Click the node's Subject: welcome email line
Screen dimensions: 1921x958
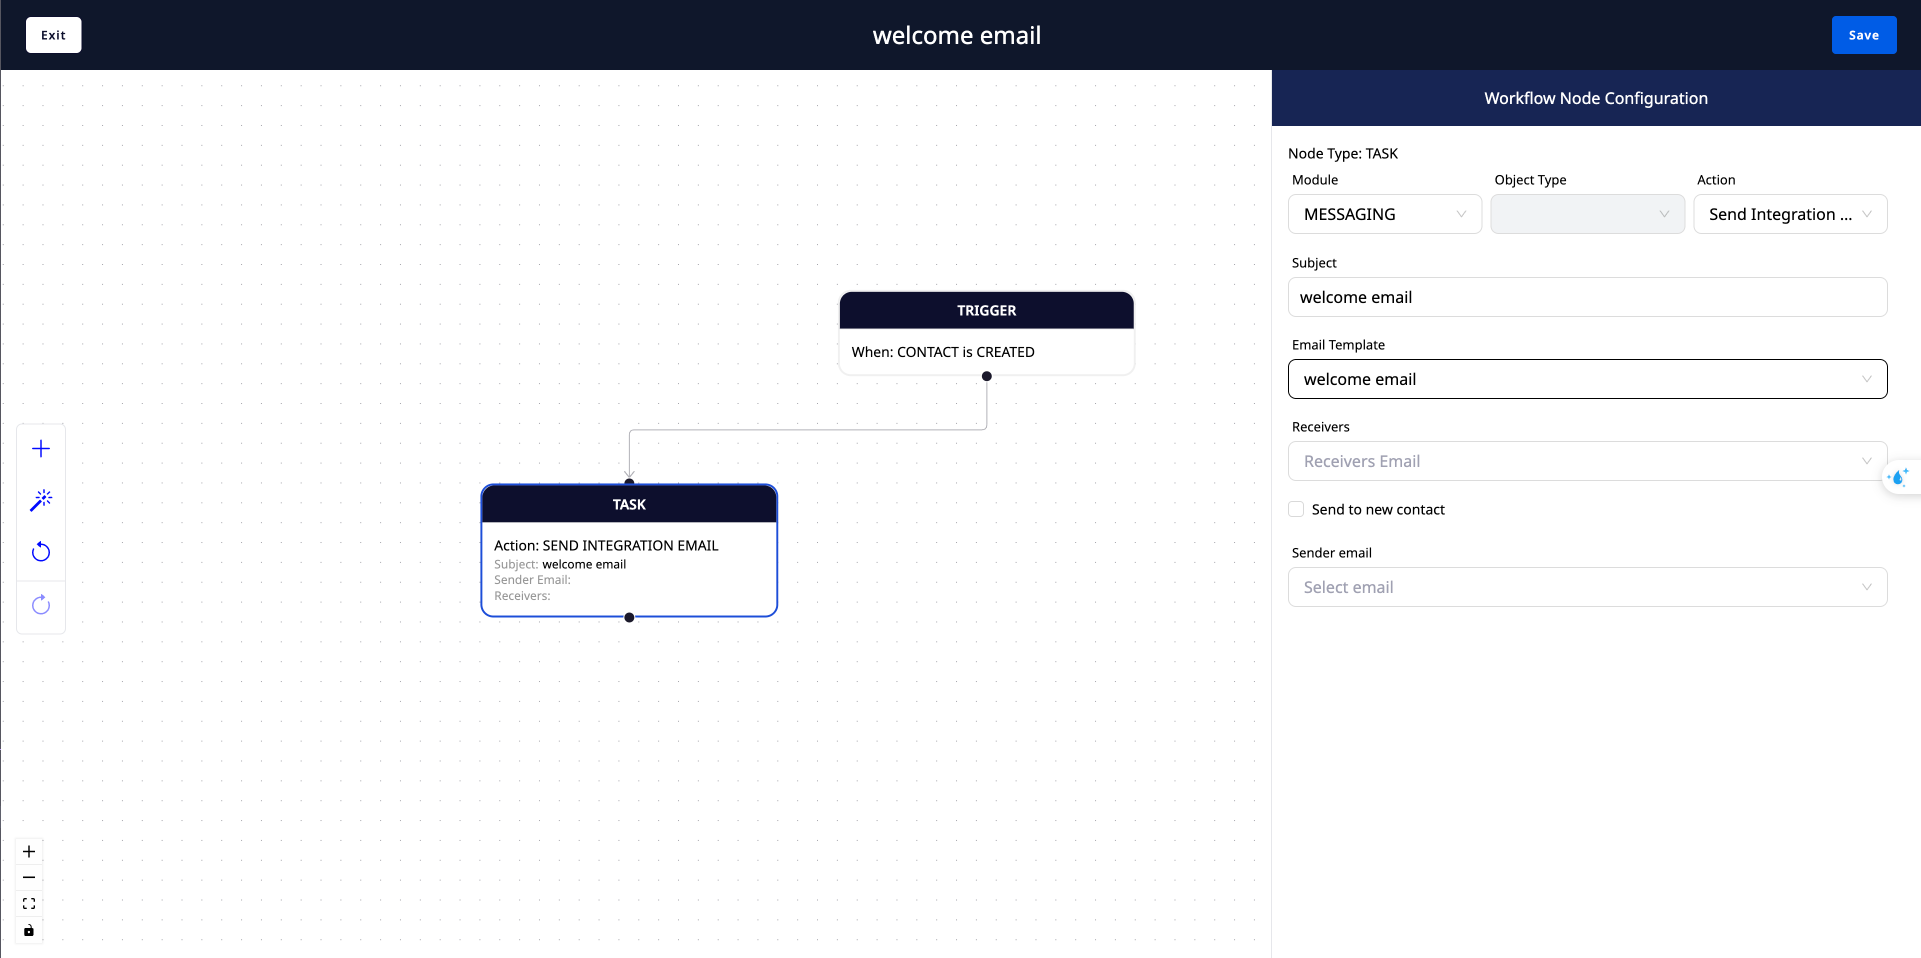tap(560, 564)
